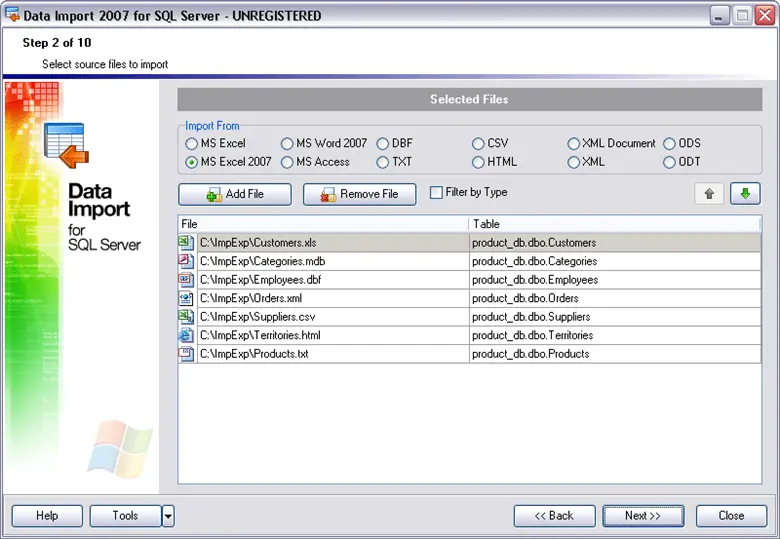Viewport: 780px width, 539px height.
Task: Click the Remove File button
Action: (x=360, y=194)
